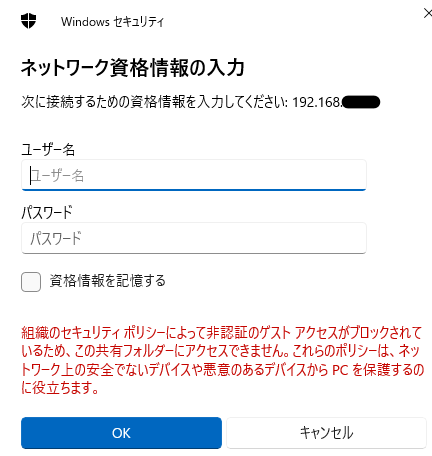Enable the 資格情報を記憶する checkbox
432x456 pixels.
[x=31, y=282]
